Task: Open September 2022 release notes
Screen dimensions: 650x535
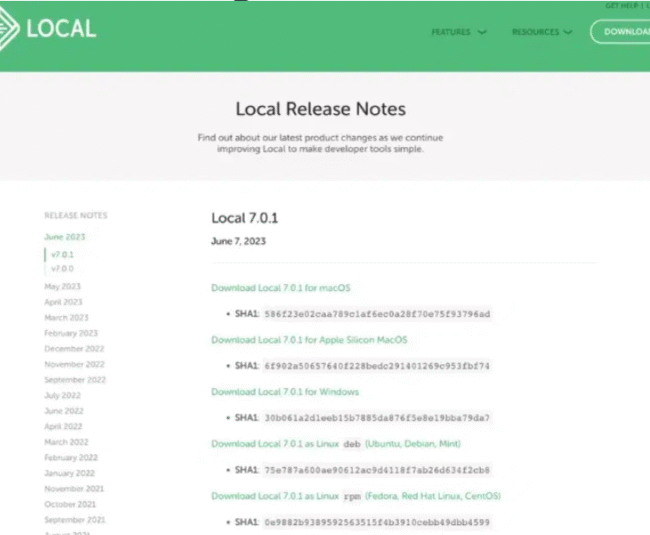Action: click(x=75, y=380)
